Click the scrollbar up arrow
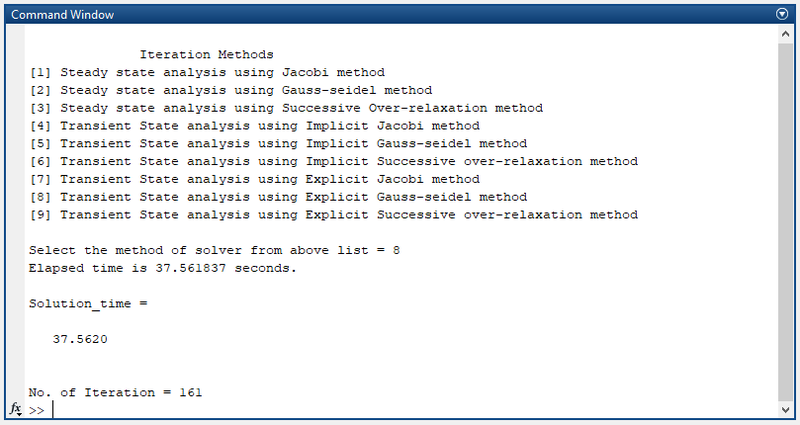This screenshot has height=425, width=800. tap(784, 34)
